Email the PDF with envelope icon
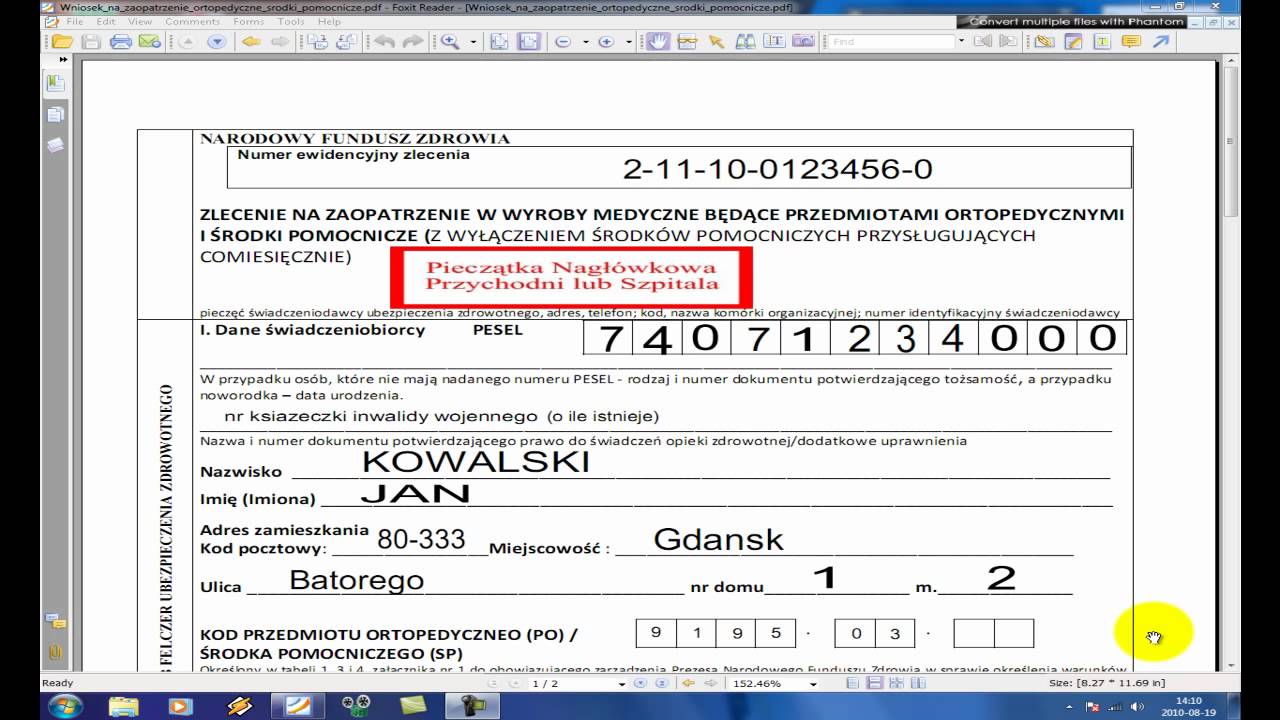The image size is (1280, 720). pyautogui.click(x=149, y=41)
